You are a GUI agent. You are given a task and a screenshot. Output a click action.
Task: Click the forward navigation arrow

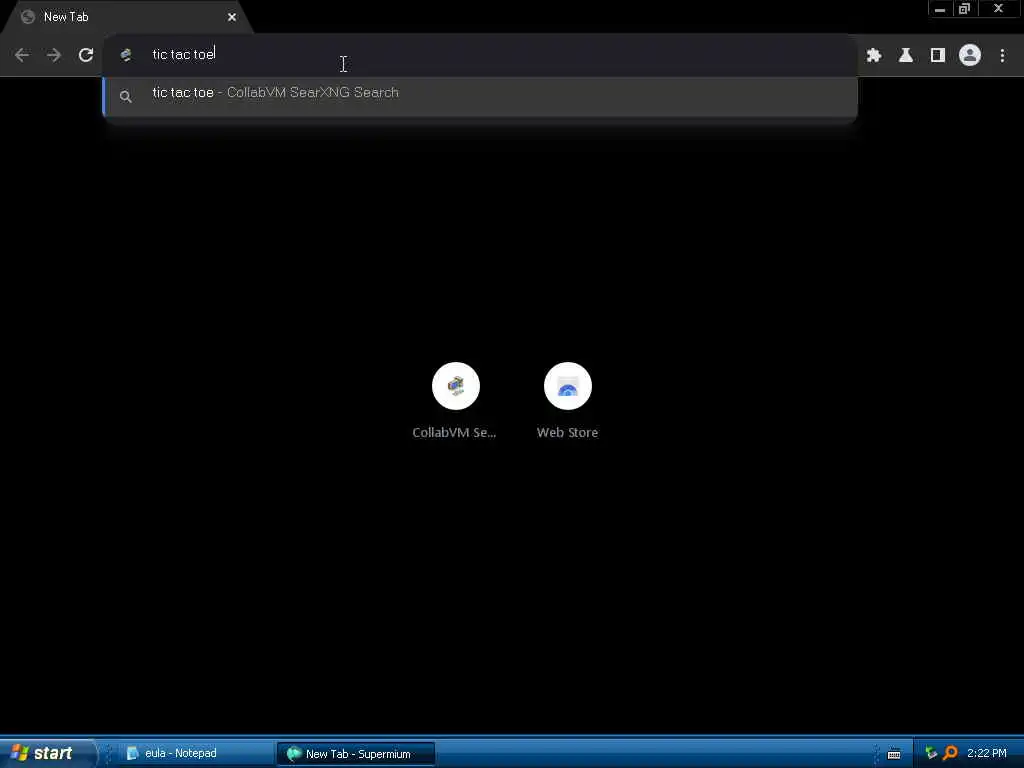pos(54,56)
